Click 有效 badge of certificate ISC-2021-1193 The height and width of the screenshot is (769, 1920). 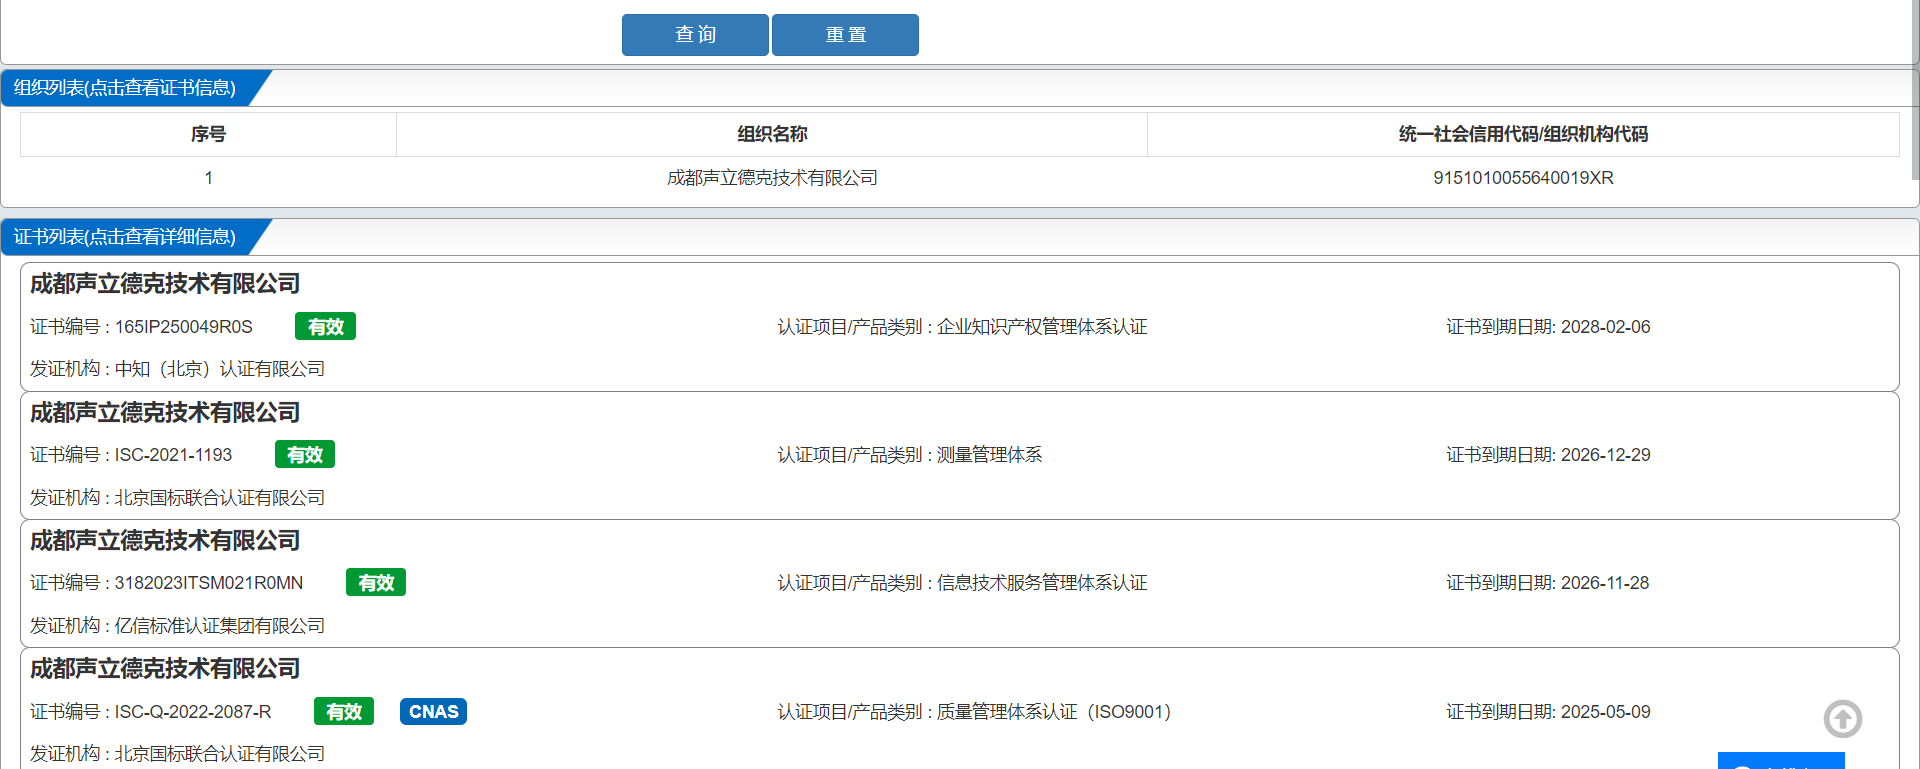(305, 455)
